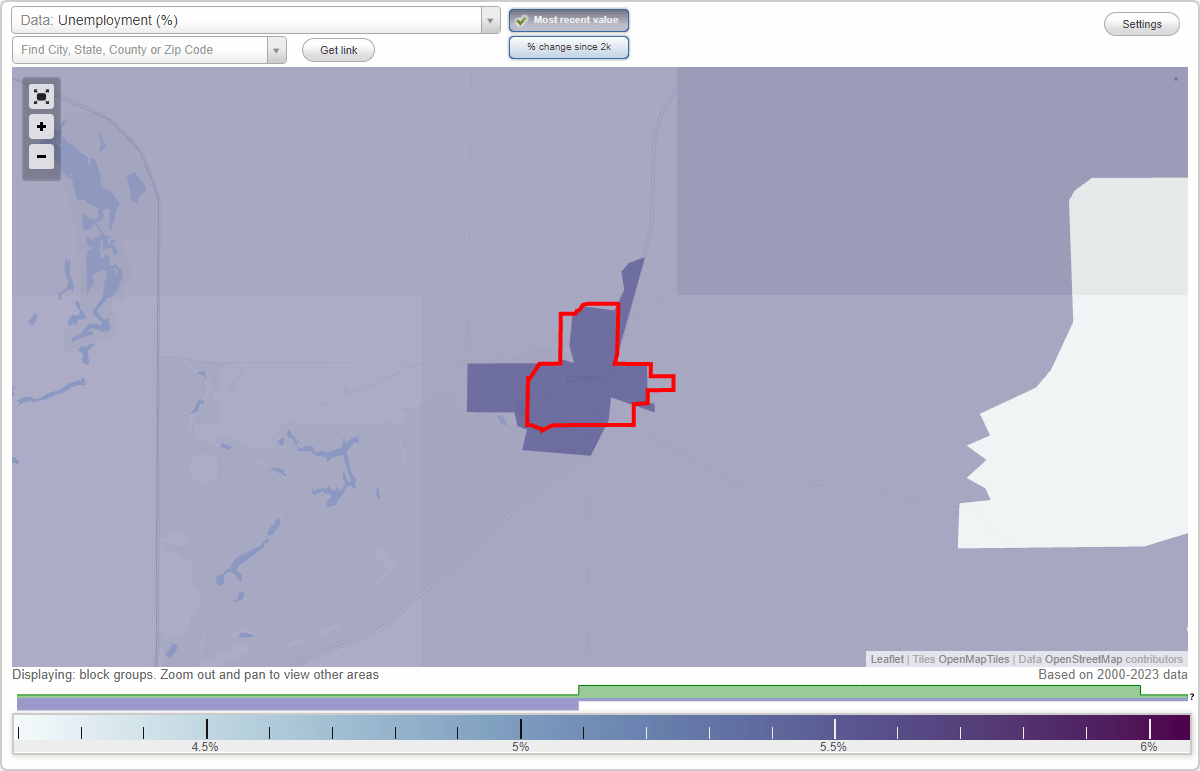Screen dimensions: 1200x771
Task: Open the Leaflet attribution link
Action: point(887,659)
